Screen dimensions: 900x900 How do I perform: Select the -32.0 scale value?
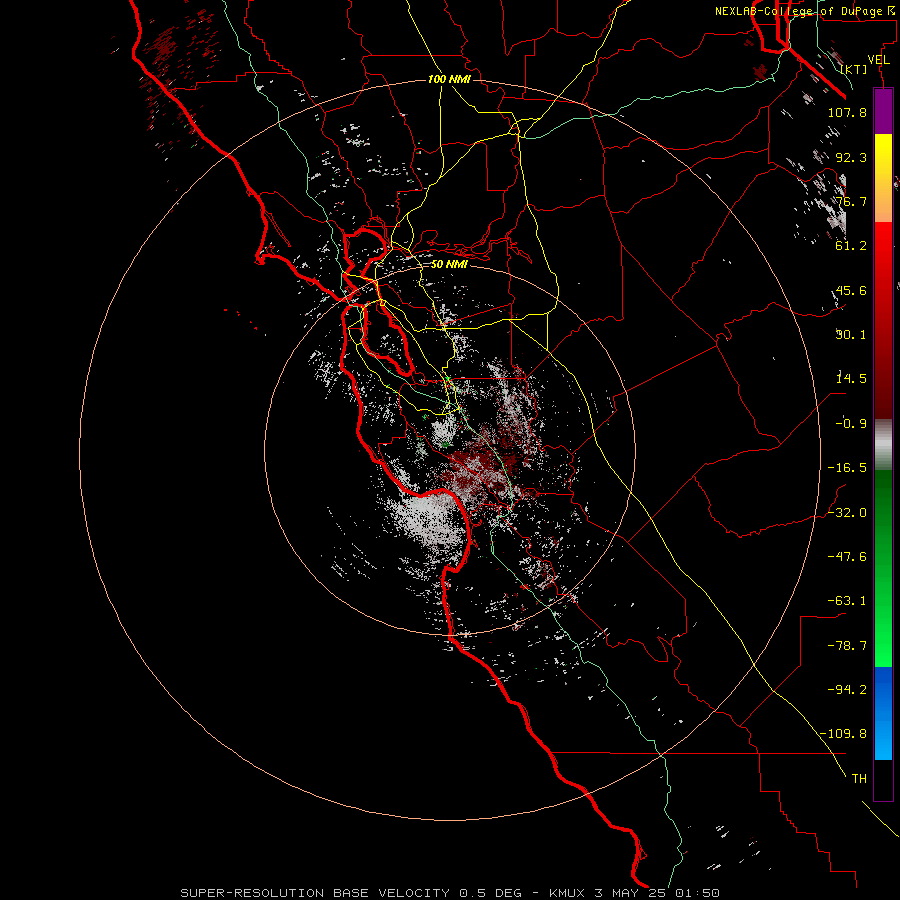(x=847, y=513)
